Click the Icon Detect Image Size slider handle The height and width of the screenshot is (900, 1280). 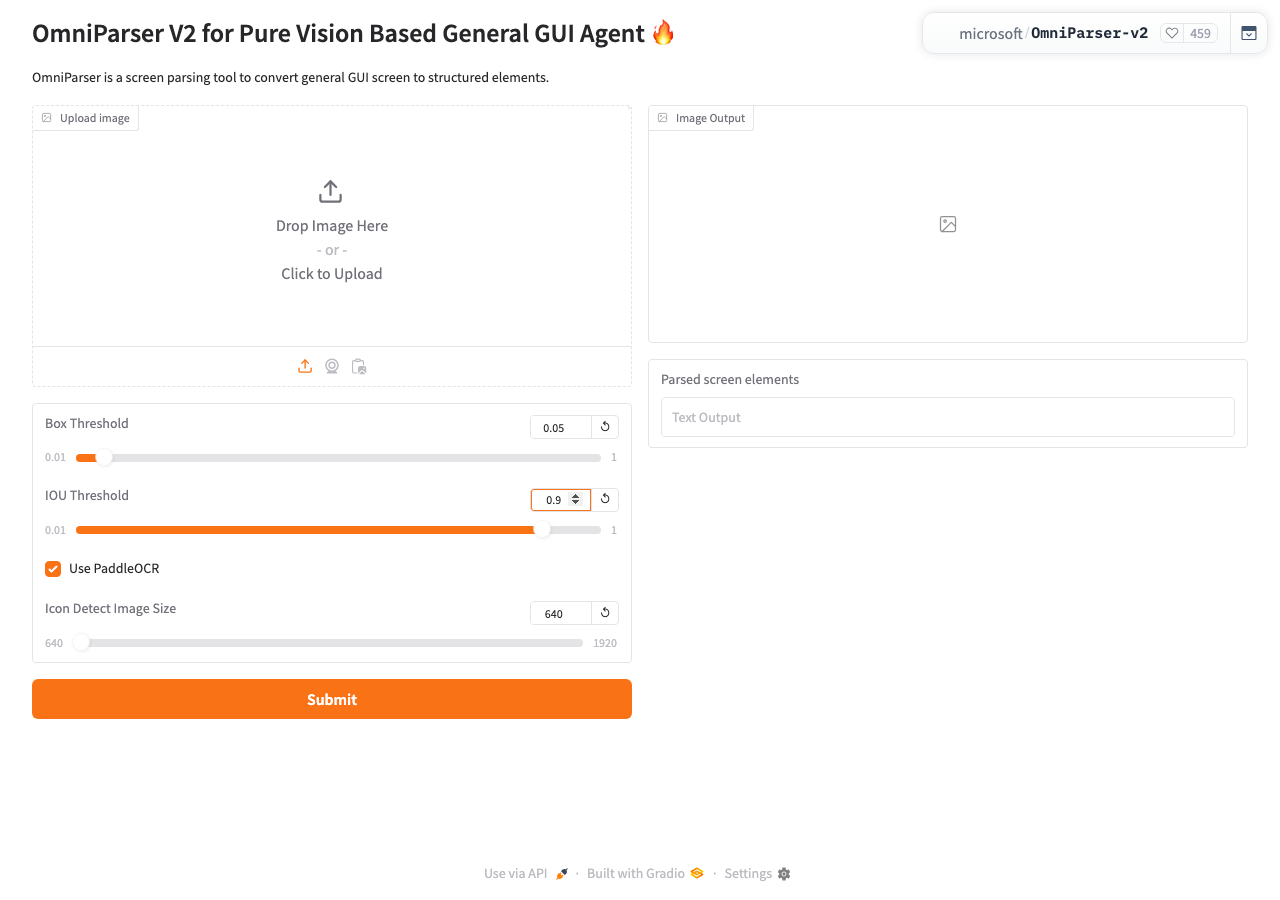82,643
